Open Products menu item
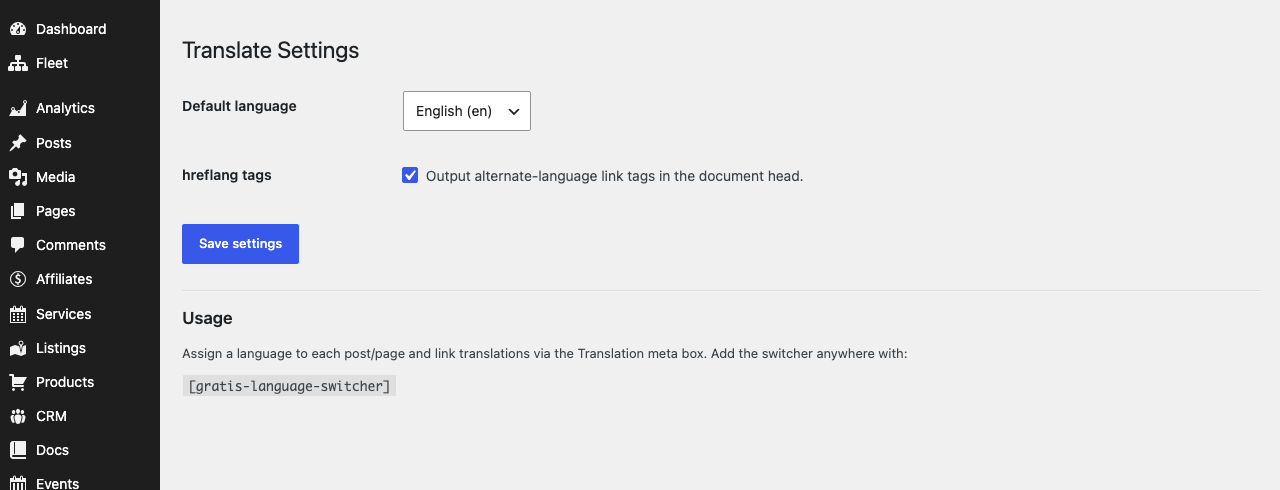 (80, 382)
